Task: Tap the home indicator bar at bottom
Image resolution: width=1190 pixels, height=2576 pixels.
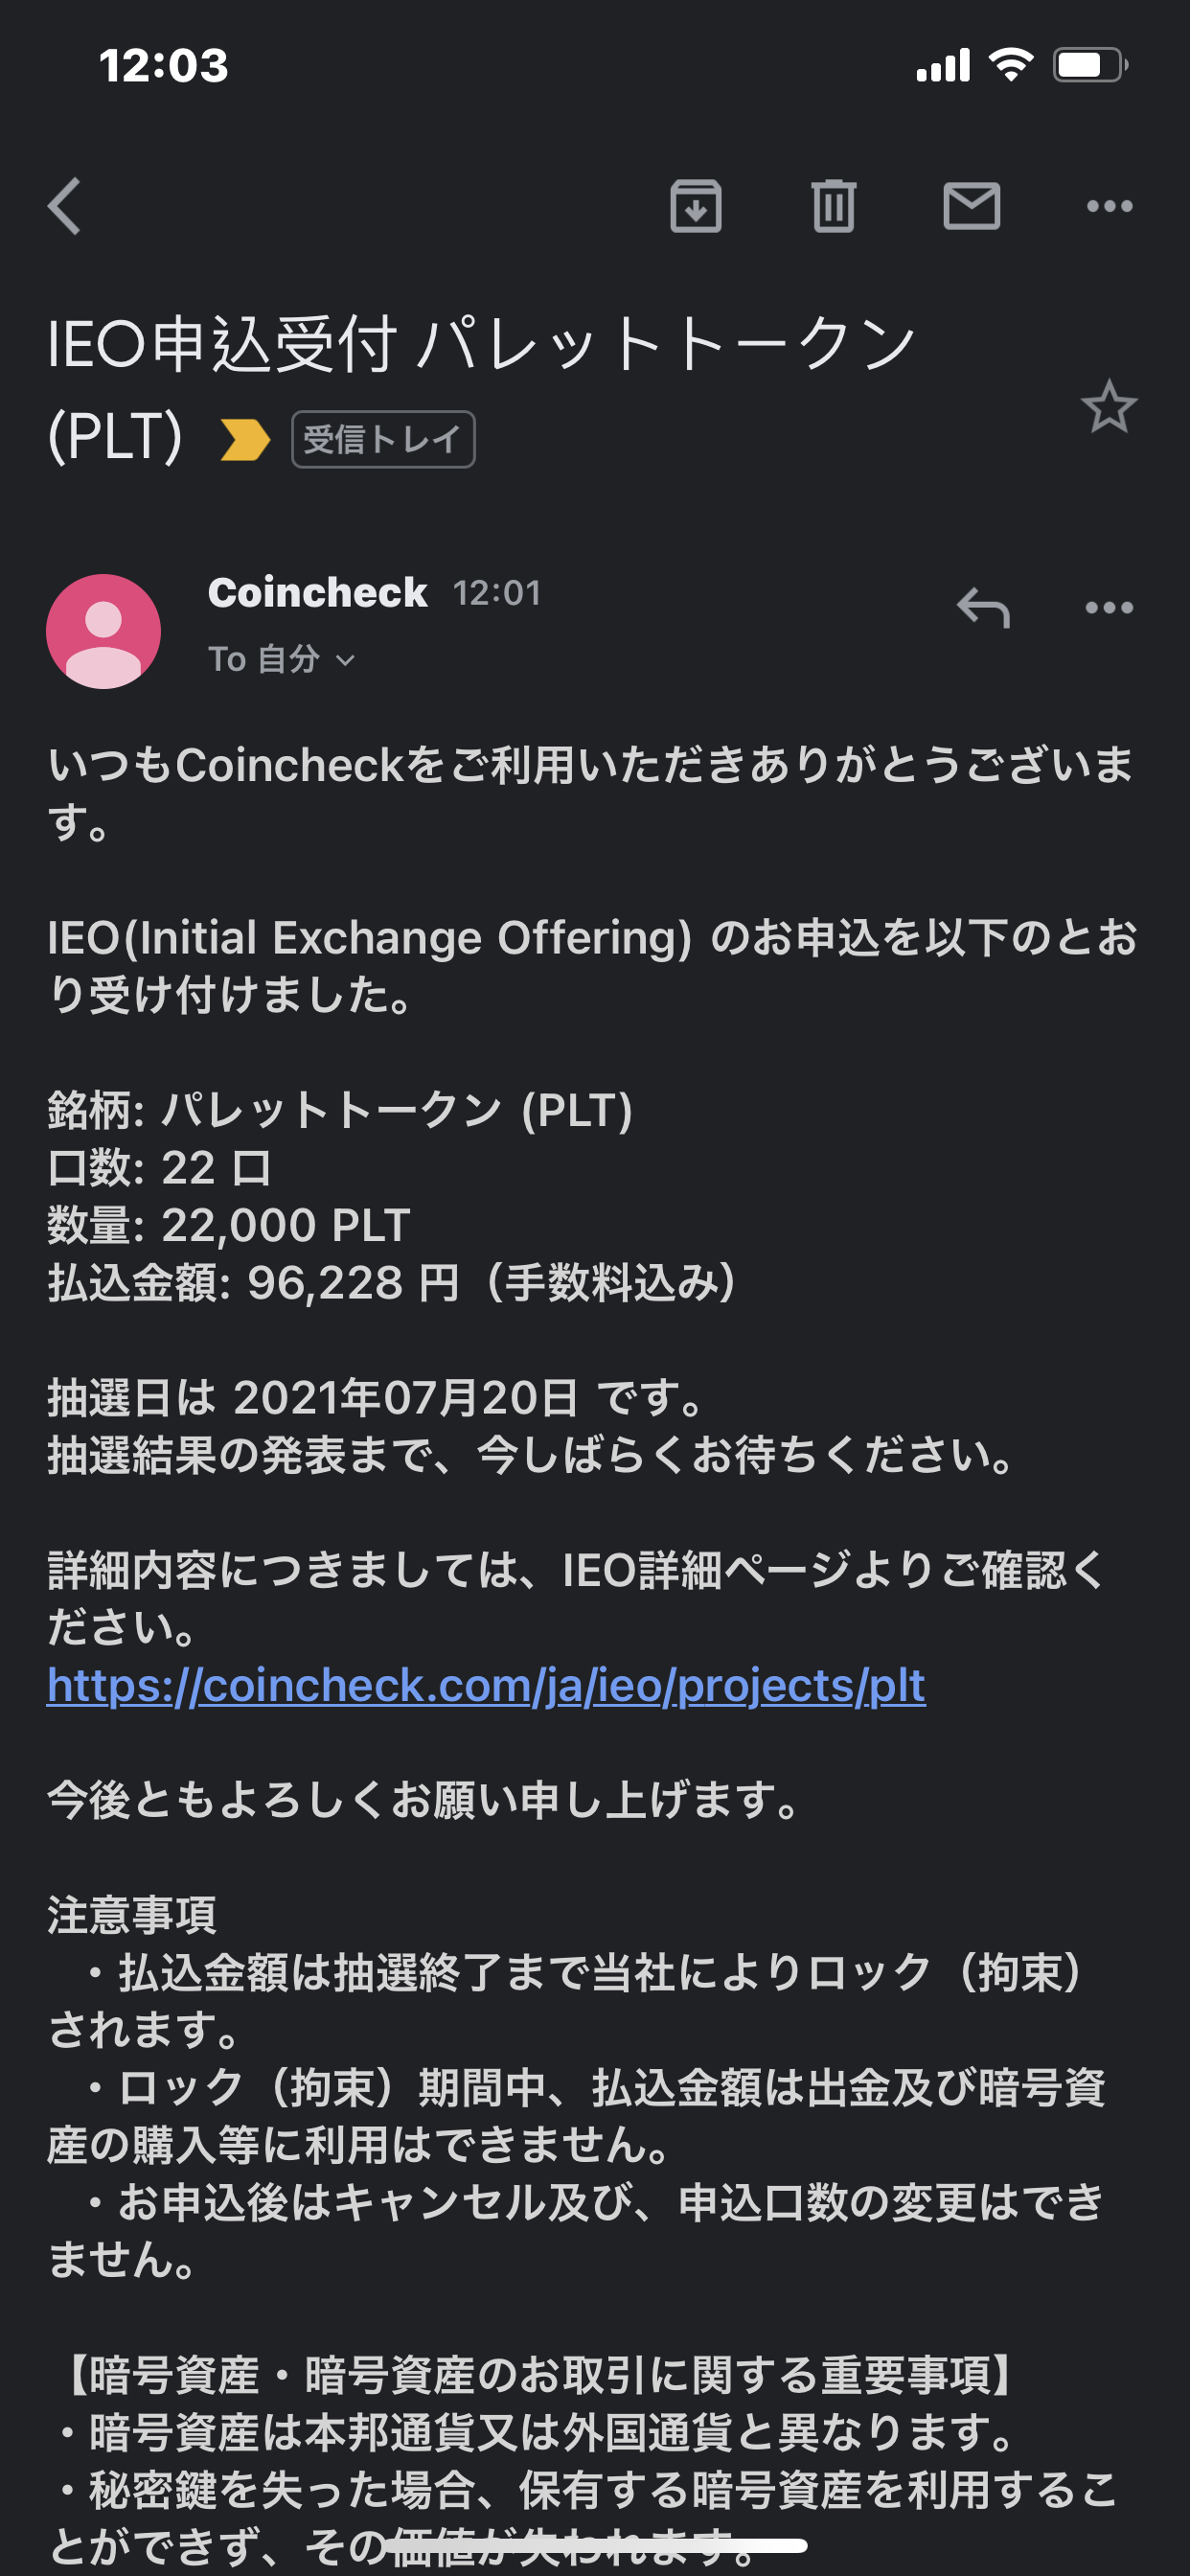Action: point(595,2545)
